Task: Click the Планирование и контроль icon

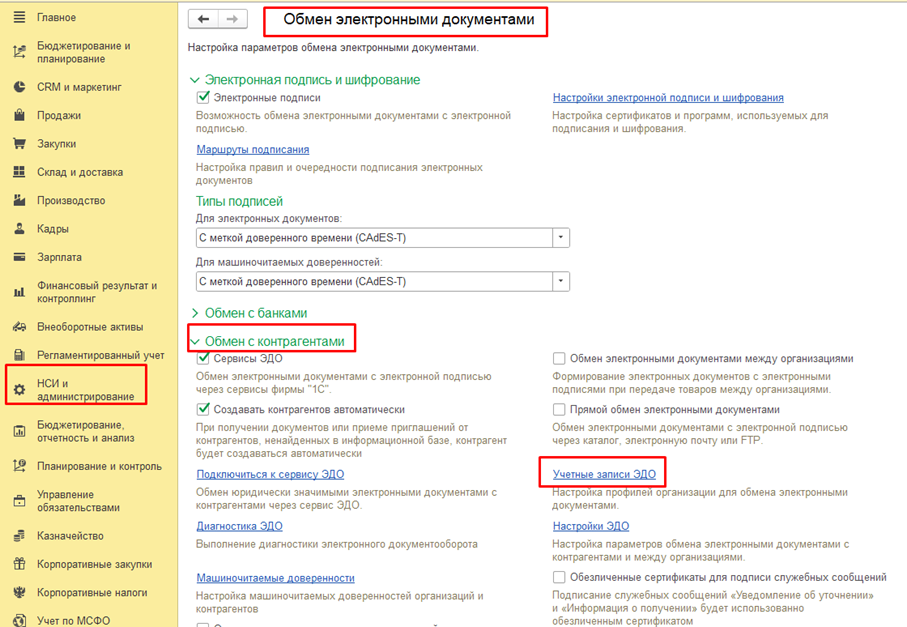Action: pos(19,466)
